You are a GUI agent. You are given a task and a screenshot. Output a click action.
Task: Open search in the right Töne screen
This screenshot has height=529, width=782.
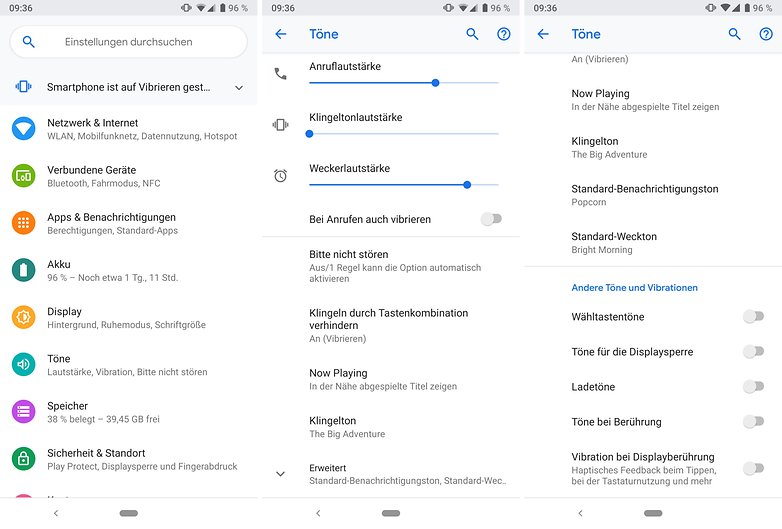point(734,34)
